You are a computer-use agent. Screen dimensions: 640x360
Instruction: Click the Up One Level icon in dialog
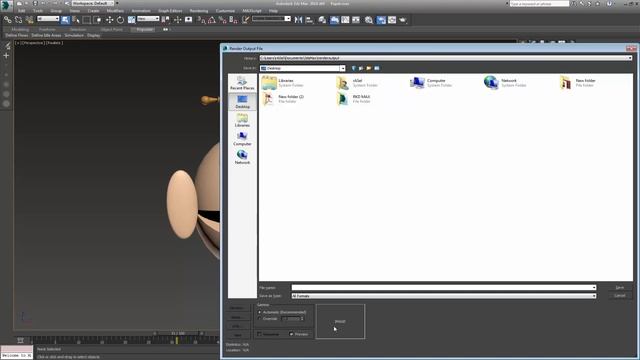point(361,68)
